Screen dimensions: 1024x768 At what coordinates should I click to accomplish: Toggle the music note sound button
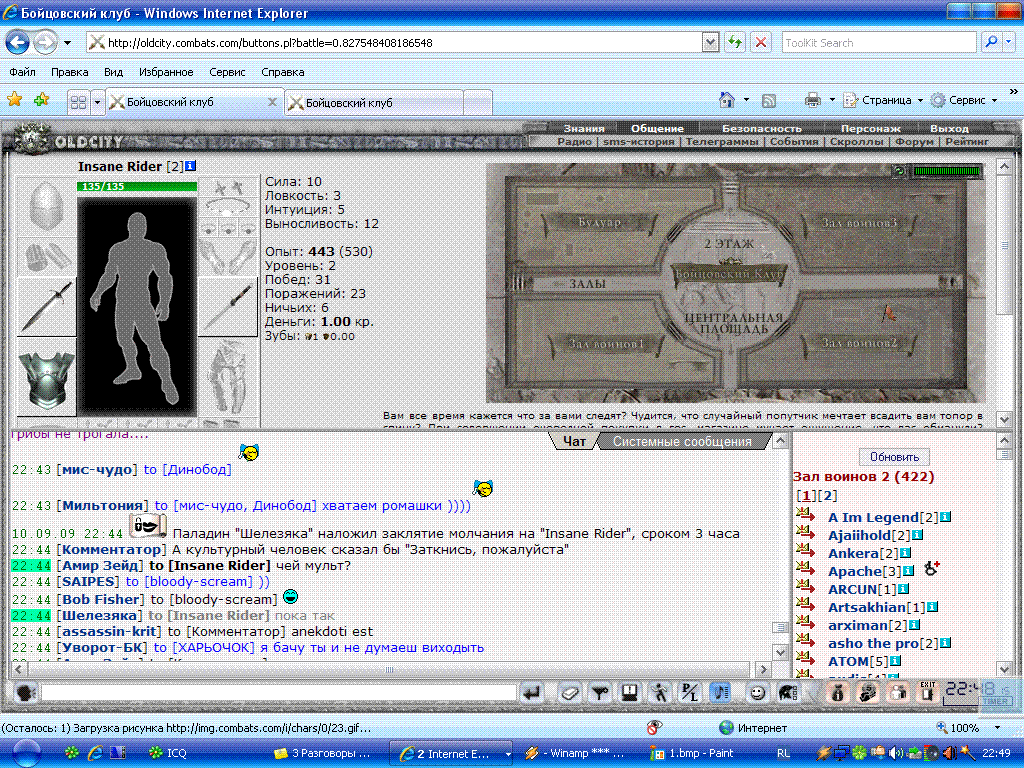click(720, 692)
